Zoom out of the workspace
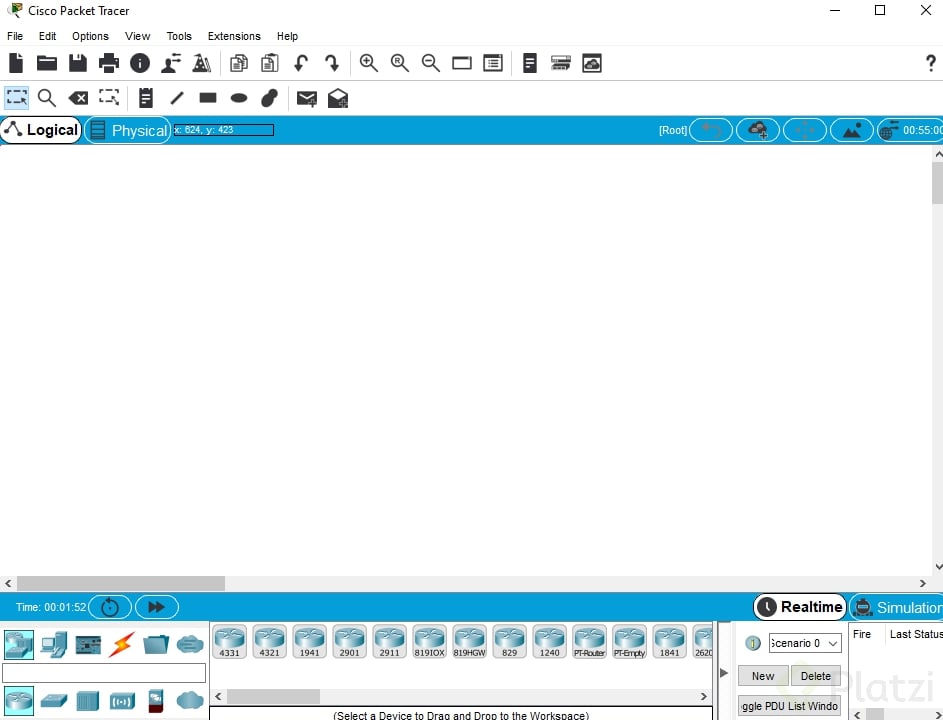Screen dimensions: 943x720 coord(431,63)
